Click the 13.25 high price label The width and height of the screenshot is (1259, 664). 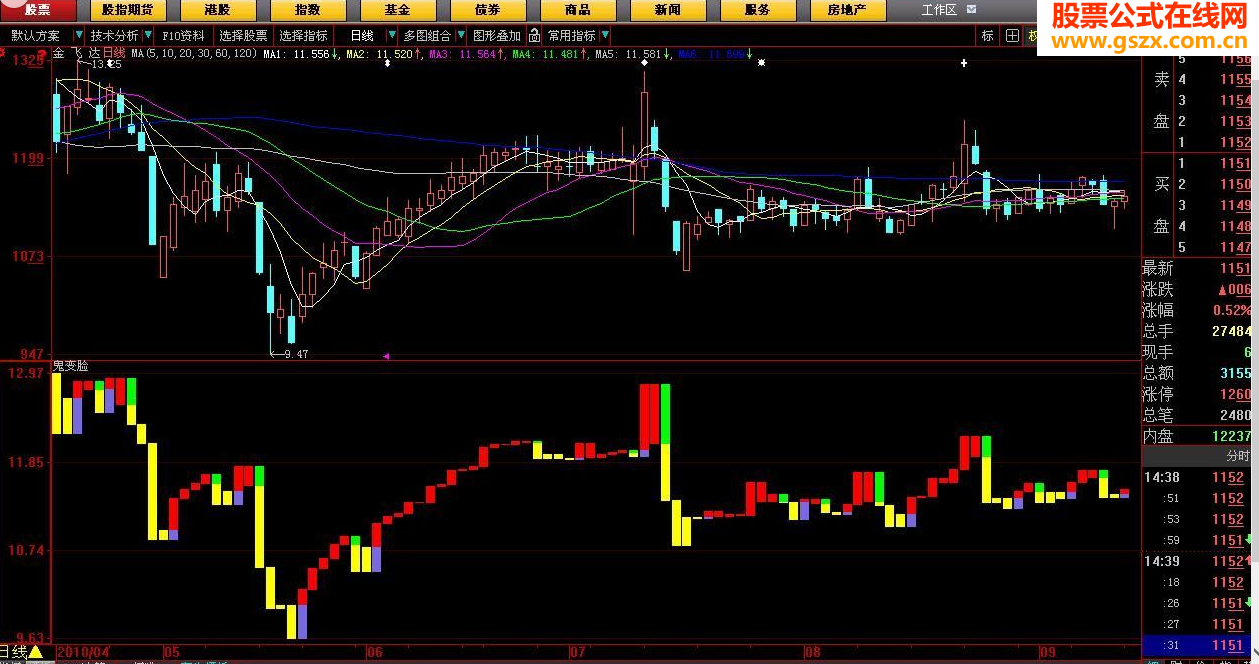click(106, 64)
